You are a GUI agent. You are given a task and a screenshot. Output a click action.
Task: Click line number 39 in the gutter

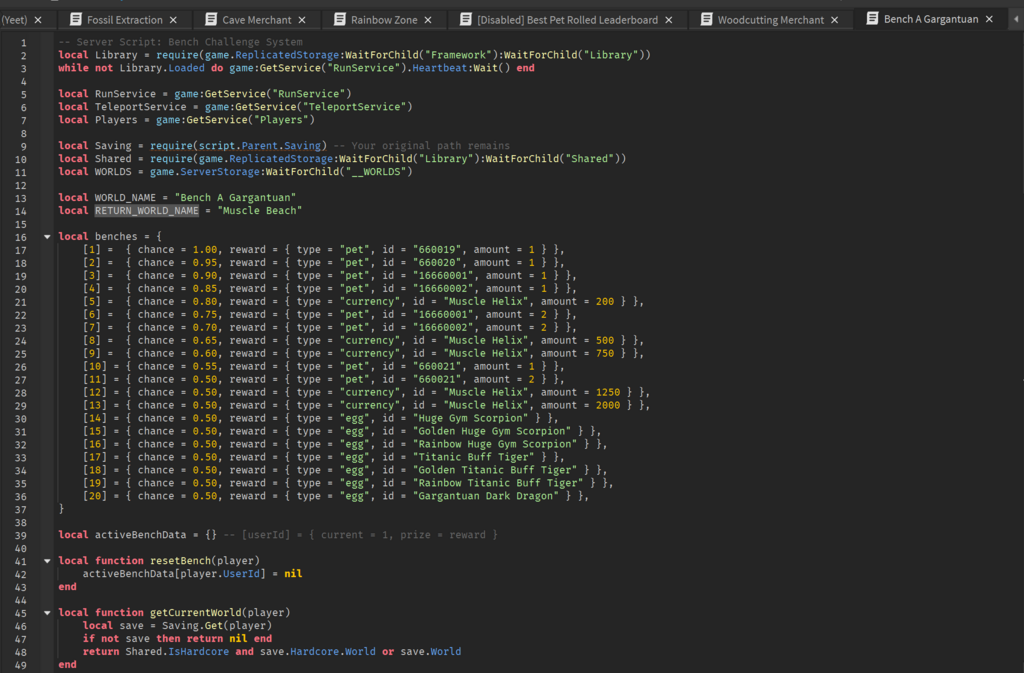click(22, 535)
